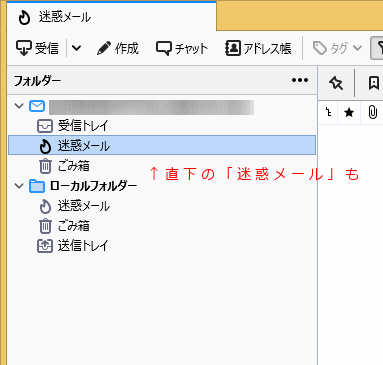
Task: Click the pin icon in quick filter bar
Action: coord(336,83)
